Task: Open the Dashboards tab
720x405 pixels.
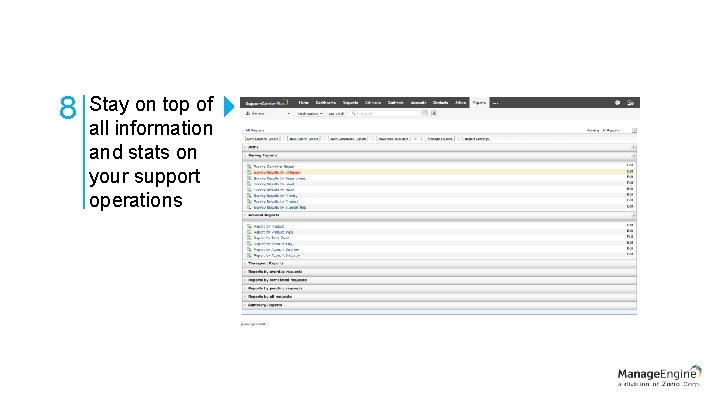Action: pos(326,102)
